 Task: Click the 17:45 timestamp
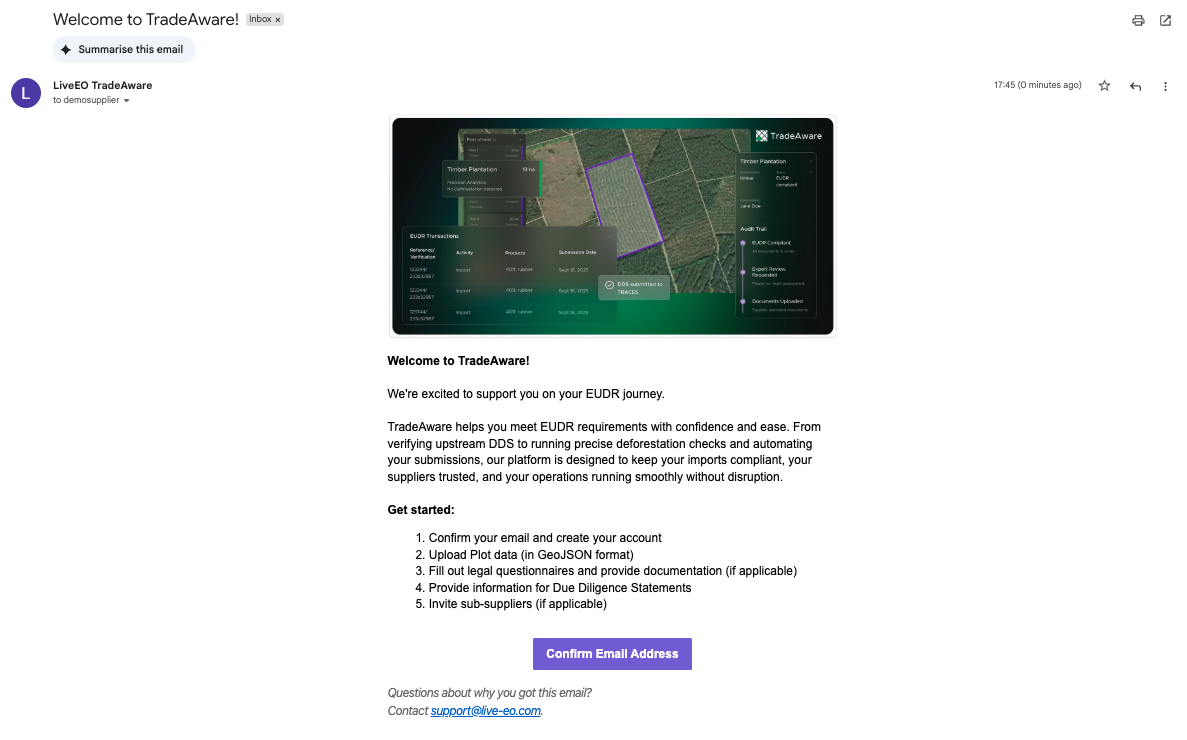tap(1037, 86)
